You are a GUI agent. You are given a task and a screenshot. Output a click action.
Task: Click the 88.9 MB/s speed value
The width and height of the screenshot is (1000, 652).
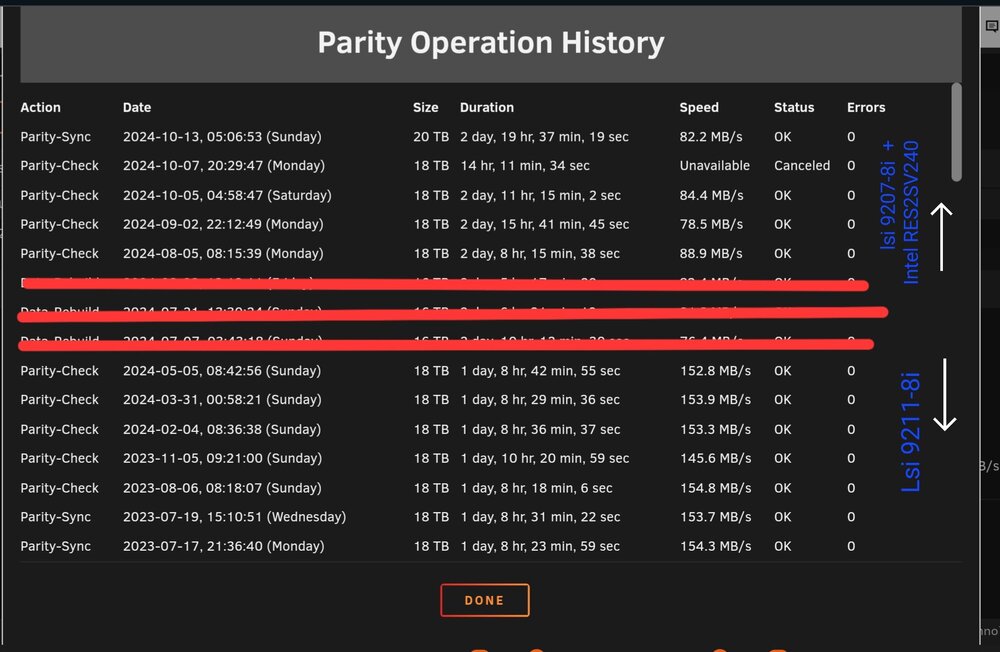pyautogui.click(x=711, y=253)
